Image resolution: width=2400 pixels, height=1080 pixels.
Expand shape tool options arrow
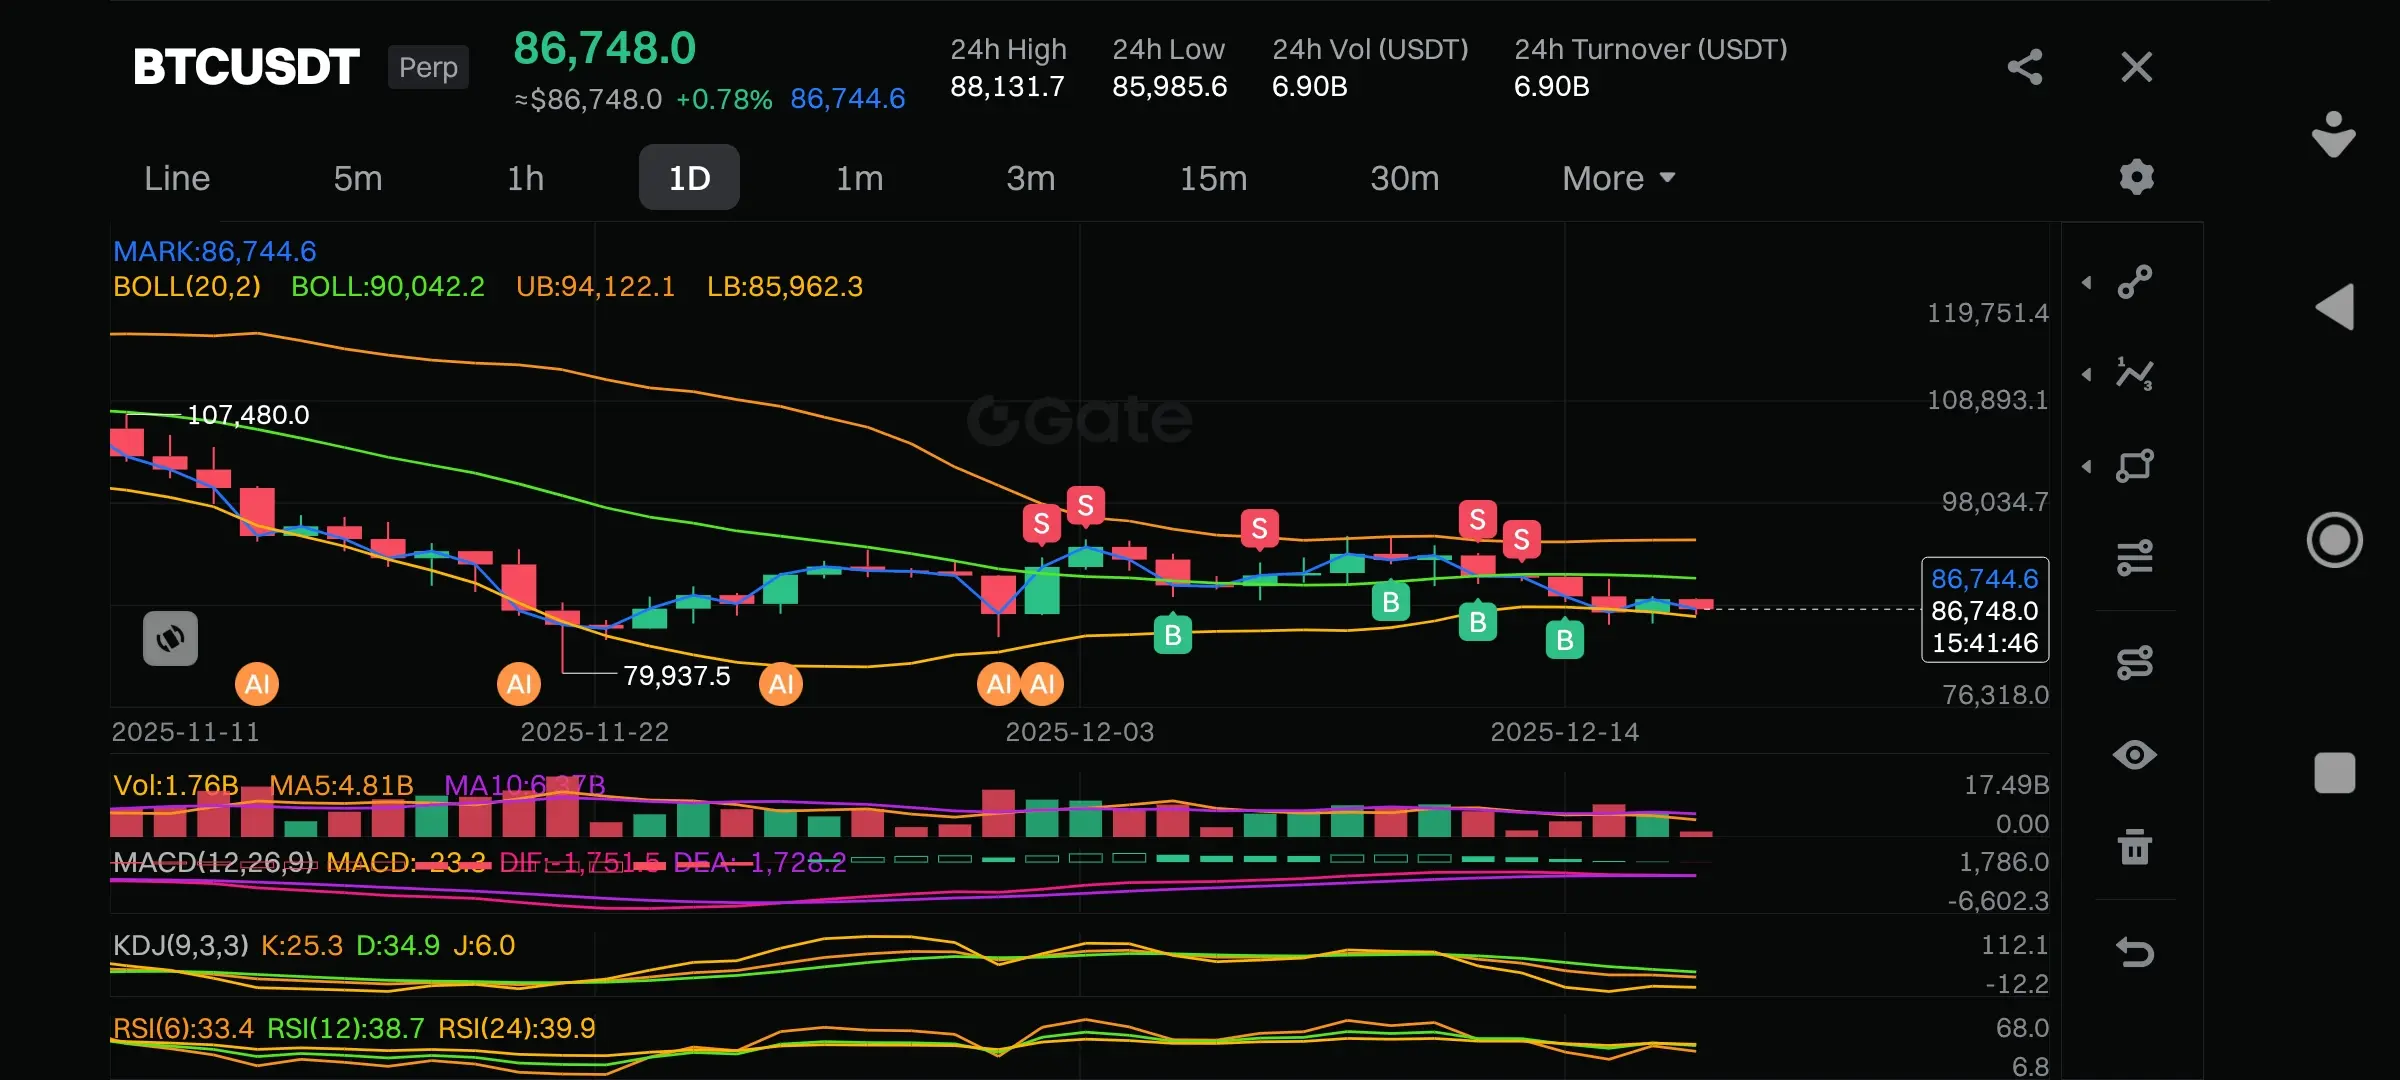[x=2087, y=467]
